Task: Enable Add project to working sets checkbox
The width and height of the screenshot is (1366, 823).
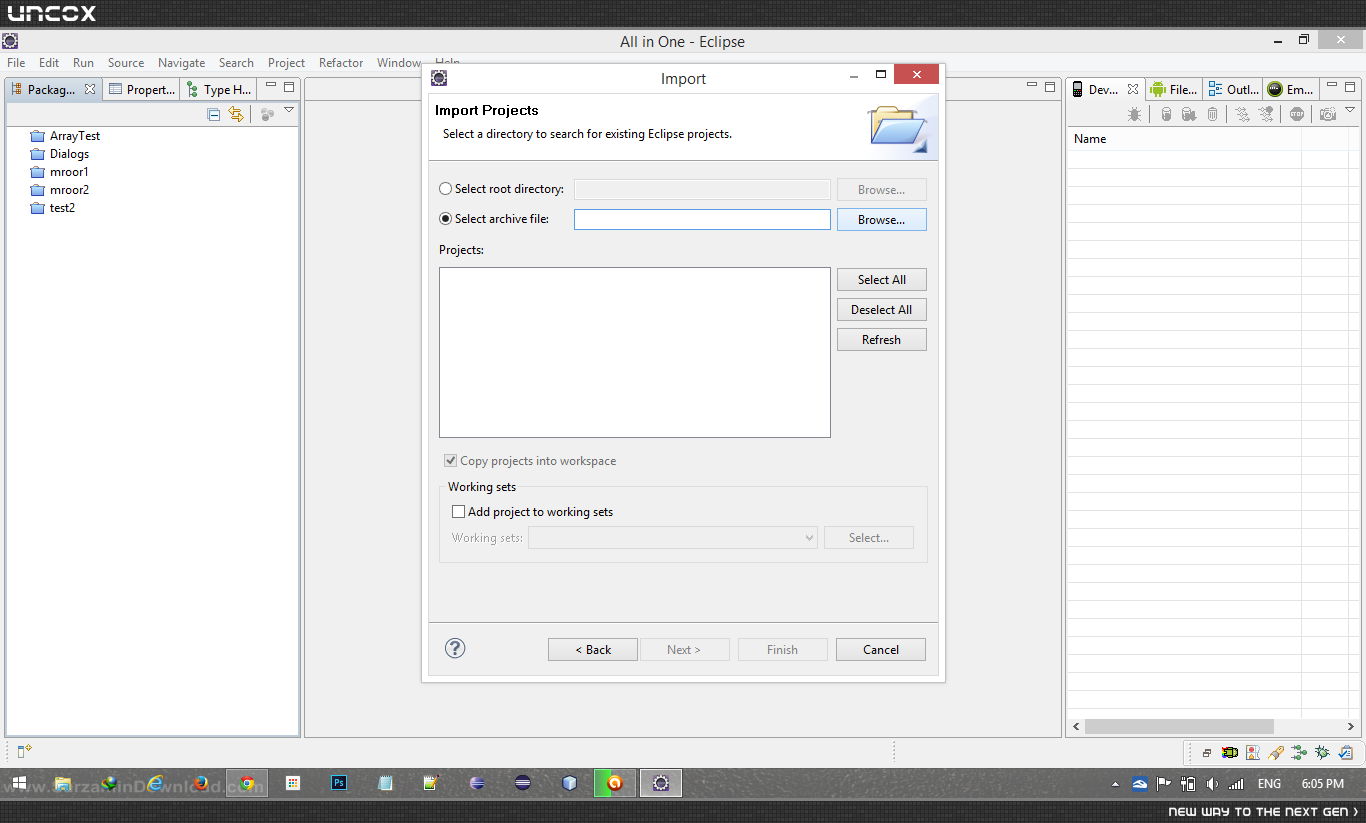Action: [459, 512]
